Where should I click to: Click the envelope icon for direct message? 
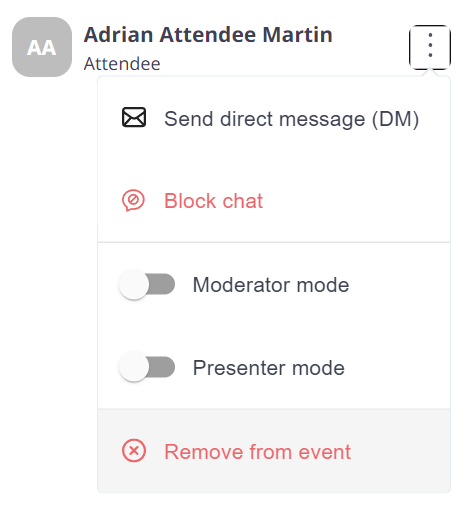pyautogui.click(x=134, y=117)
